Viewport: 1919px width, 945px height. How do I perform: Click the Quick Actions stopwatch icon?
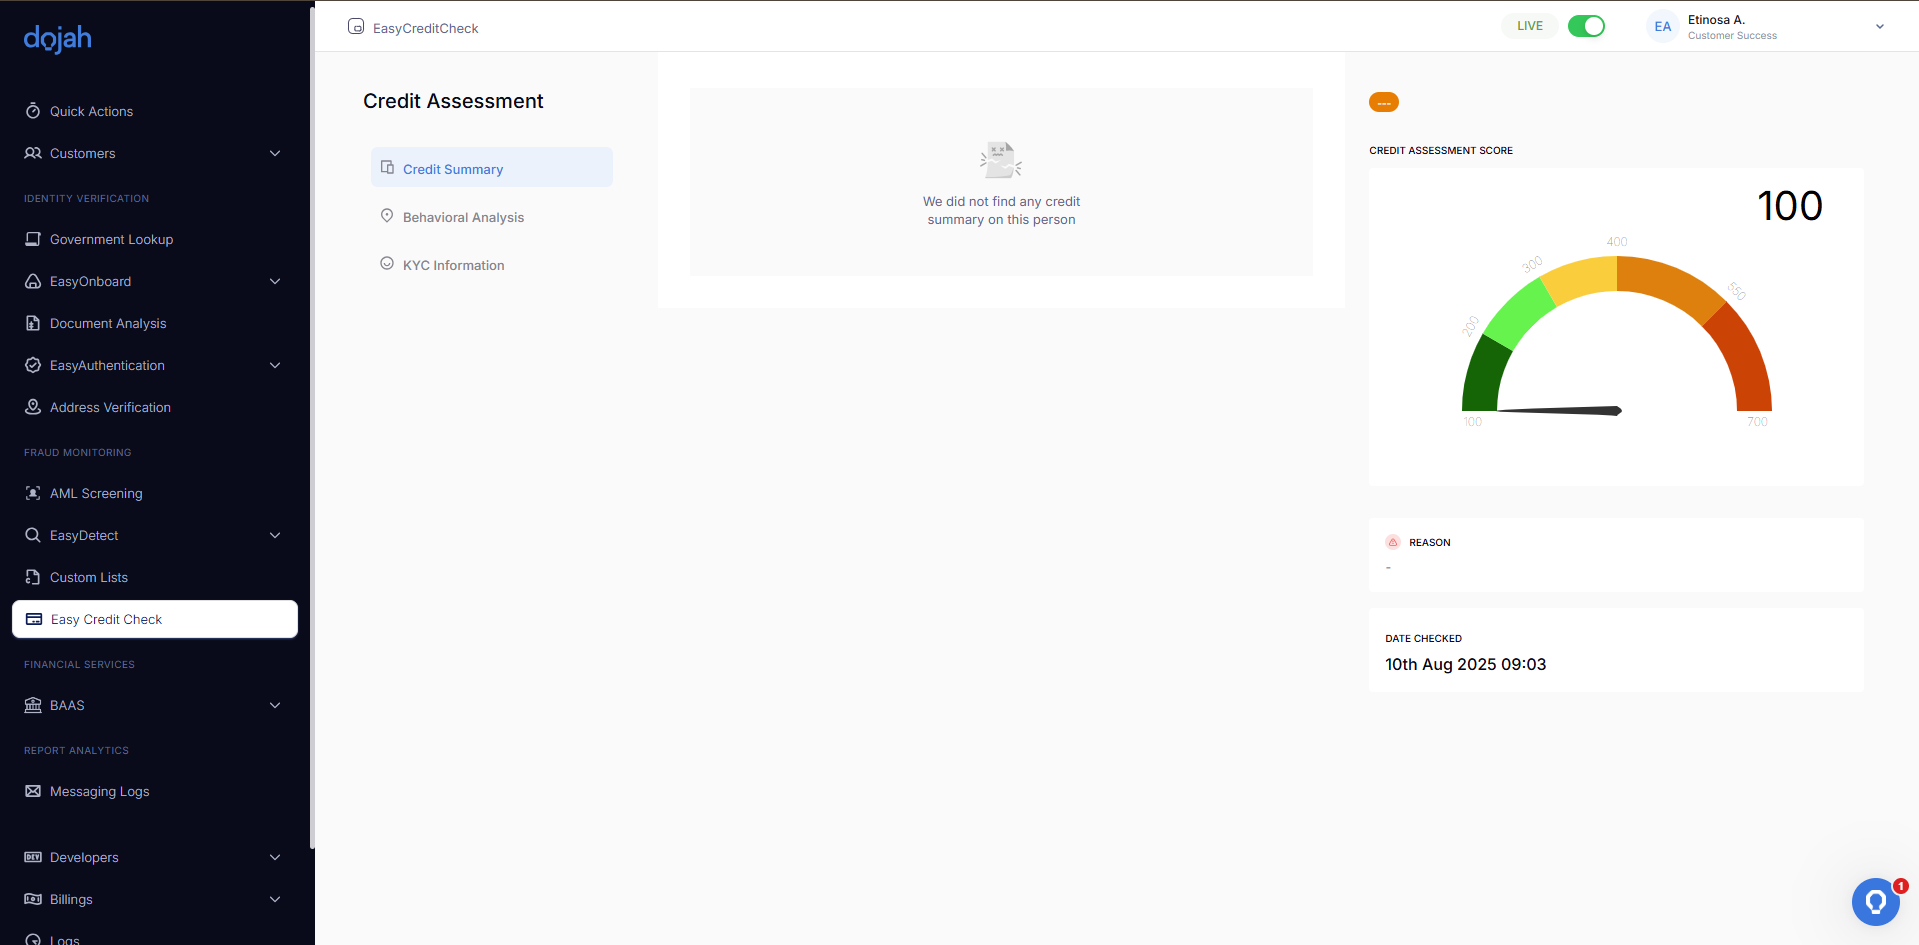[33, 111]
